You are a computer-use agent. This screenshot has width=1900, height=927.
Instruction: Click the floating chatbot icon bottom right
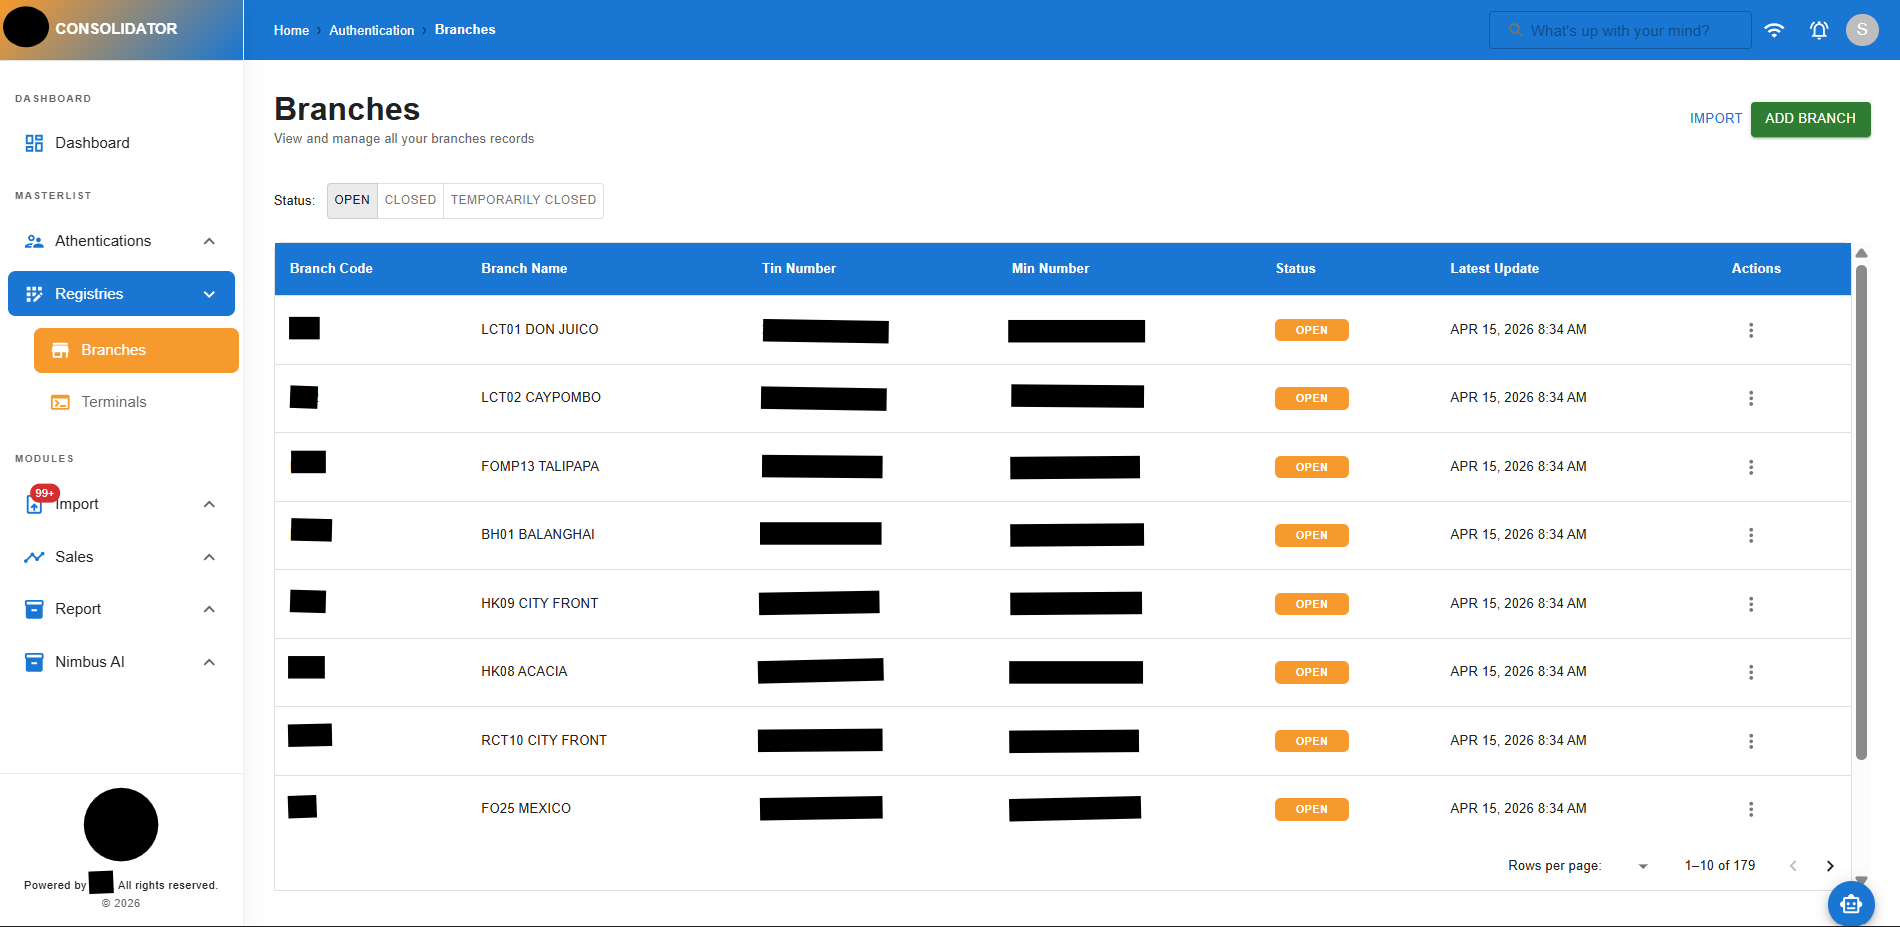click(x=1850, y=903)
